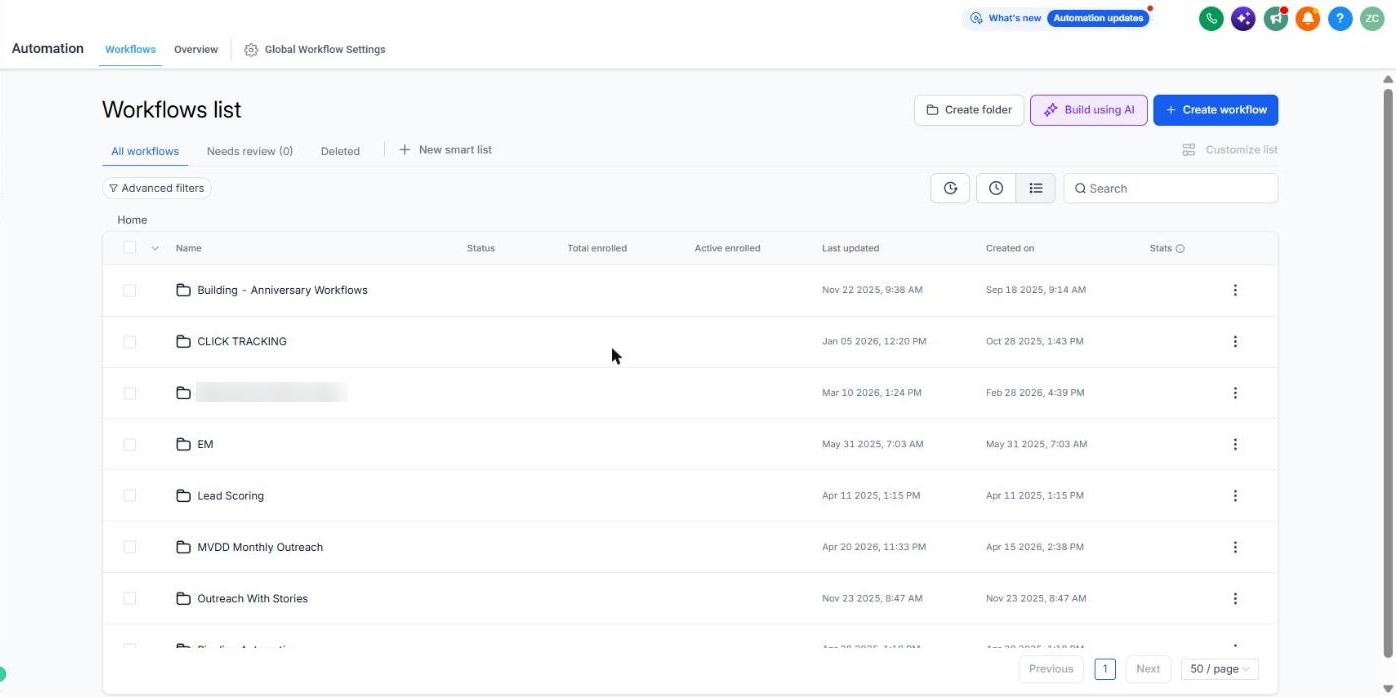This screenshot has height=697, width=1396.
Task: Add a New smart list
Action: click(445, 150)
